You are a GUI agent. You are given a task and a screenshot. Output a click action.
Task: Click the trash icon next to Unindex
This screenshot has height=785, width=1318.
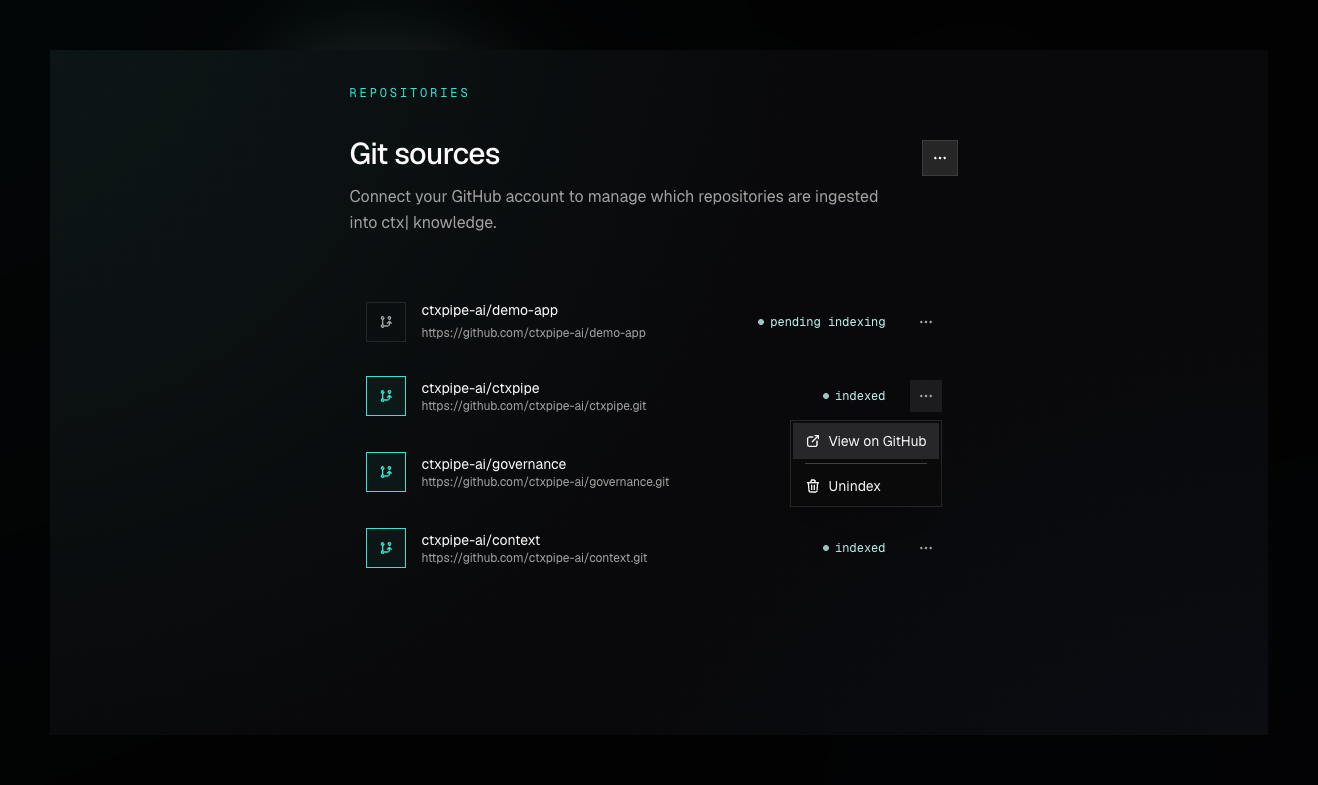point(813,486)
